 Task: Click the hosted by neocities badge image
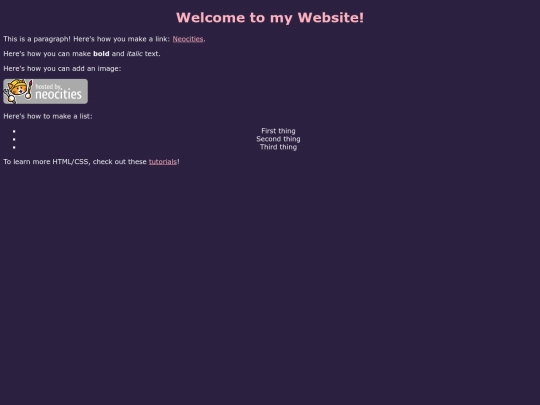pos(45,91)
